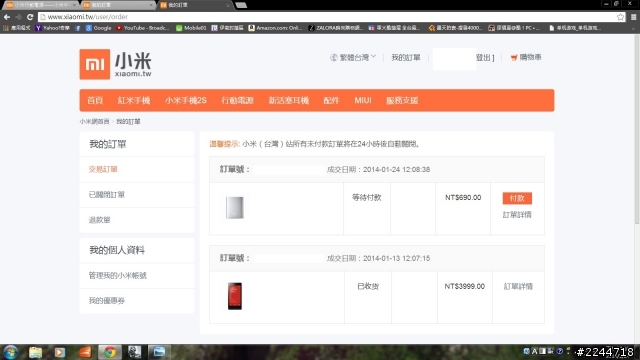Open 我的優惠券 in the sidebar
640x360 pixels.
click(x=107, y=301)
